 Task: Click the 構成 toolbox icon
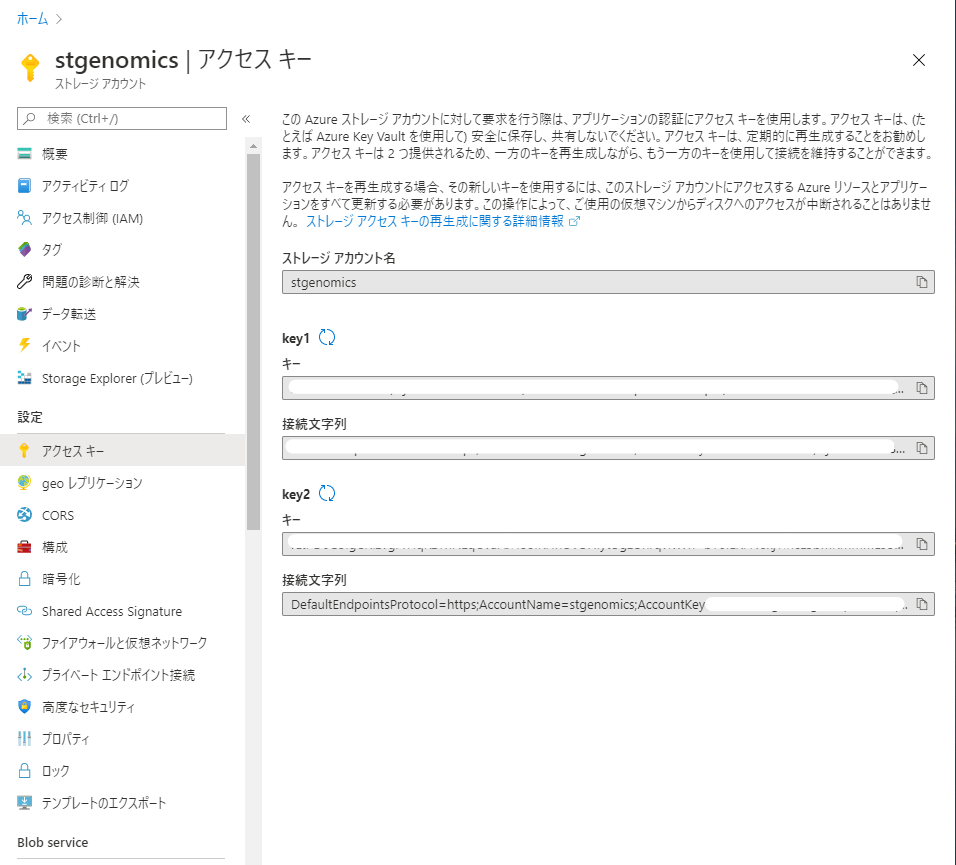tap(24, 547)
